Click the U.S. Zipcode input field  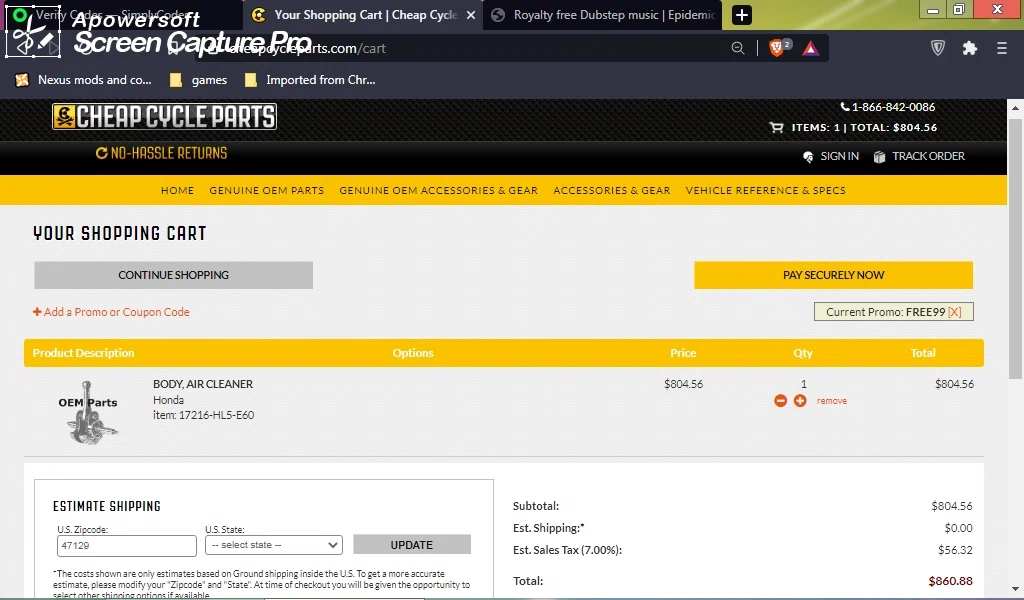point(127,546)
